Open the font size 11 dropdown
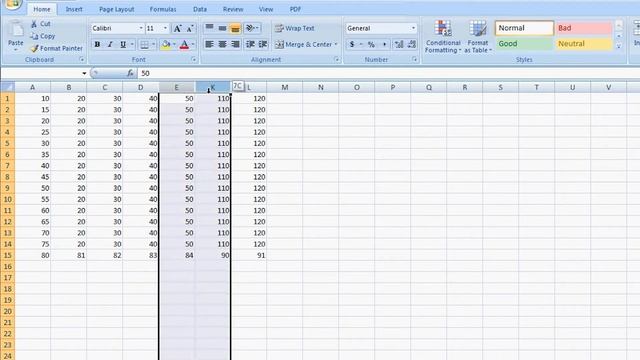640x360 pixels. [x=165, y=28]
